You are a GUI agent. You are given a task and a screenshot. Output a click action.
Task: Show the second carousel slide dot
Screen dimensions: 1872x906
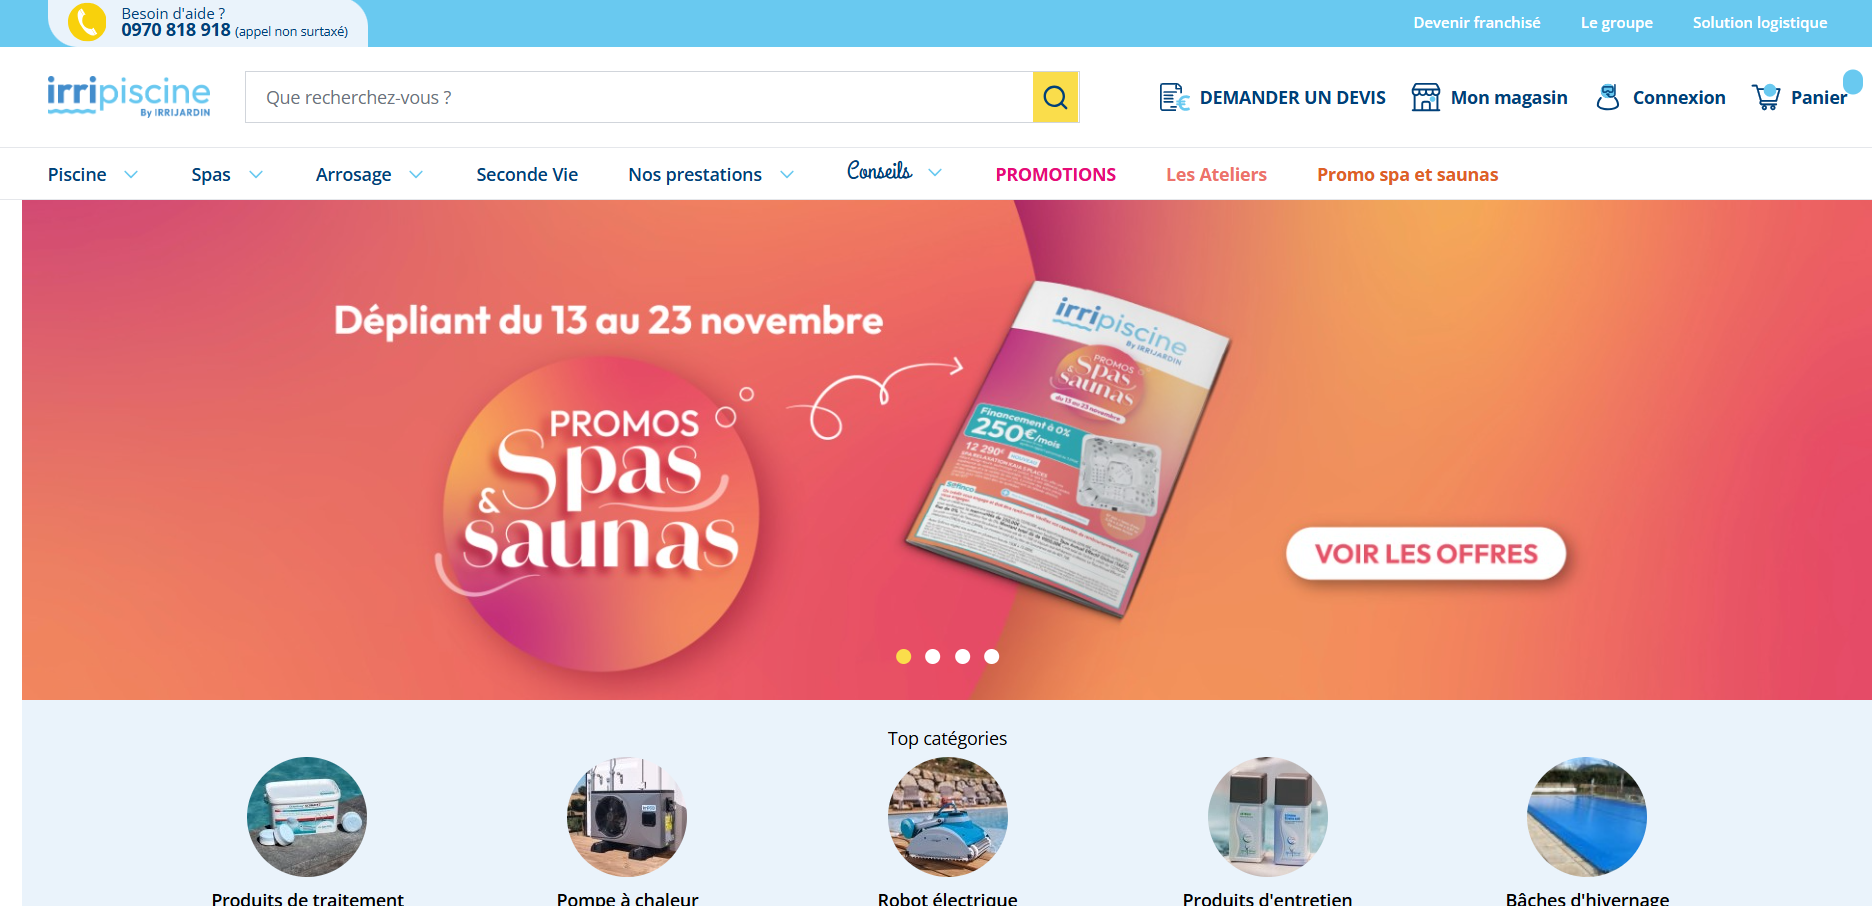coord(933,656)
